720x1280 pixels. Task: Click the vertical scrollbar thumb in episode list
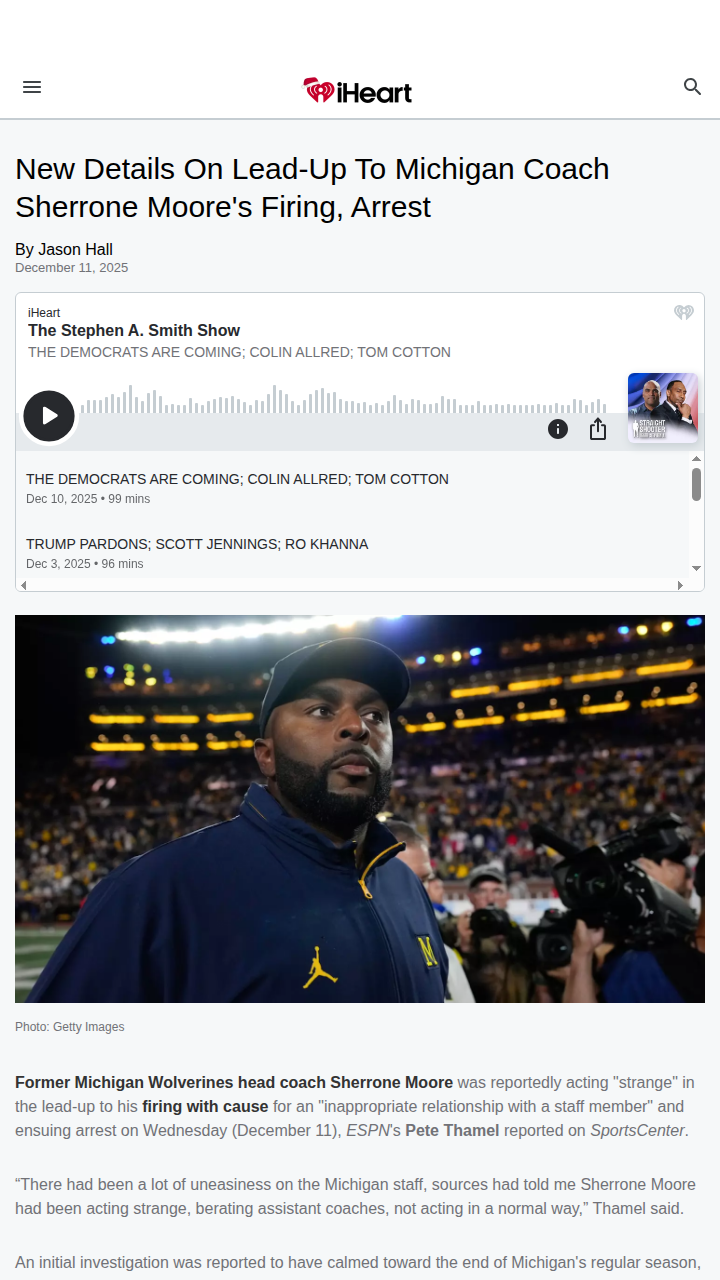[x=696, y=484]
